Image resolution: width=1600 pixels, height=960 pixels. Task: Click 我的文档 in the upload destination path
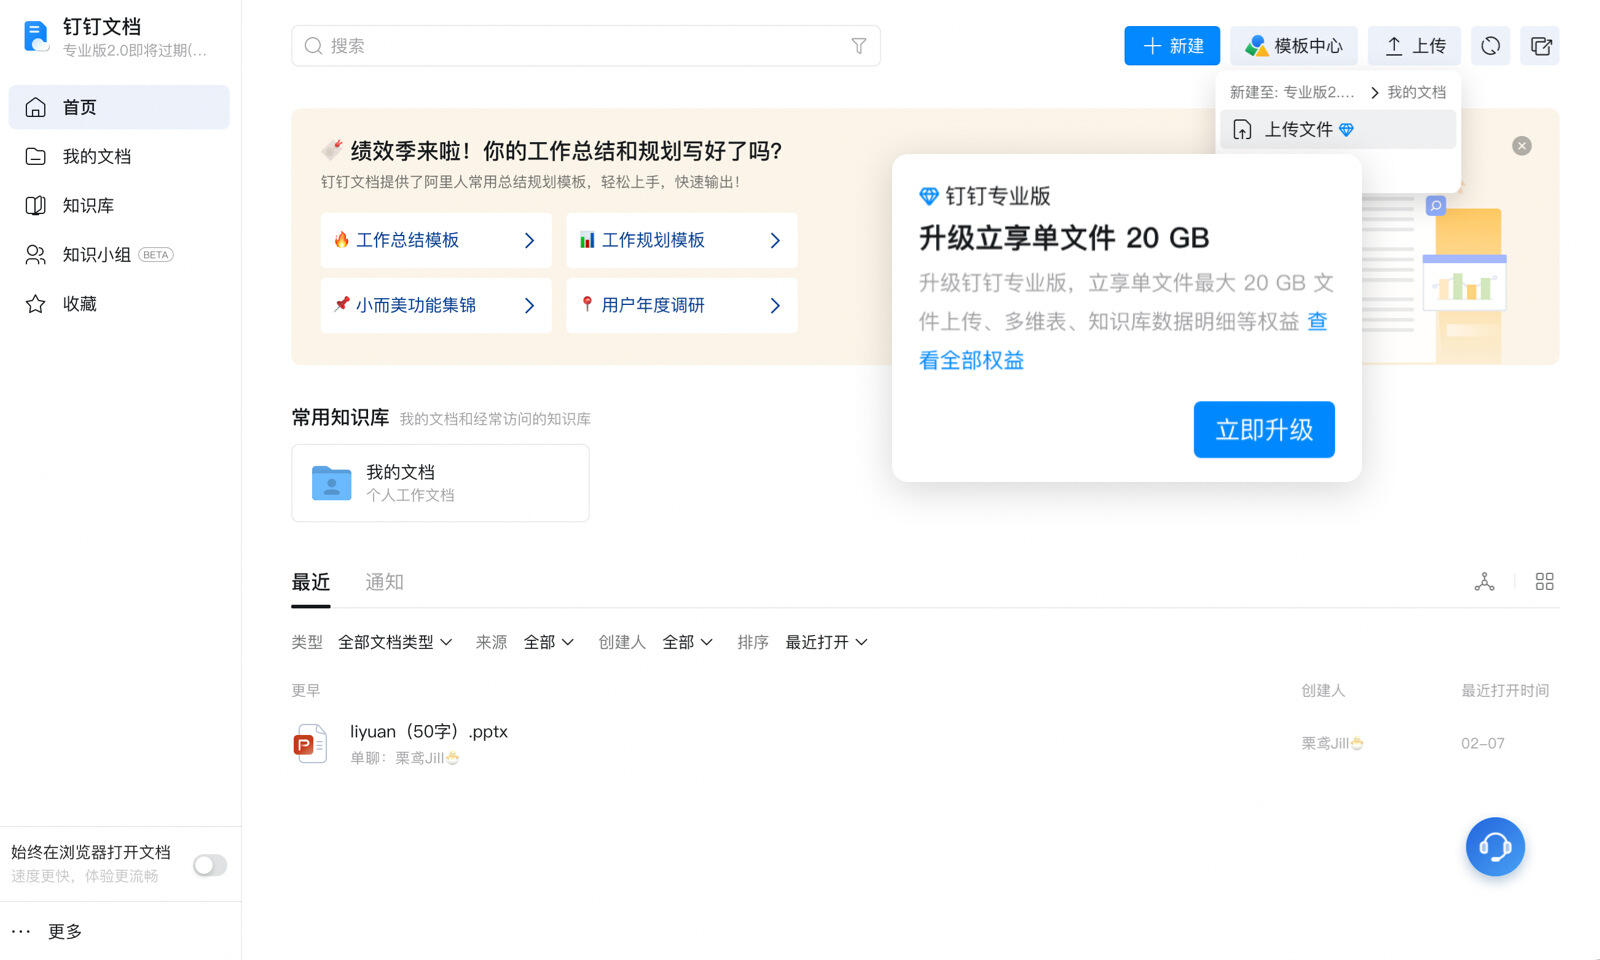(1416, 92)
